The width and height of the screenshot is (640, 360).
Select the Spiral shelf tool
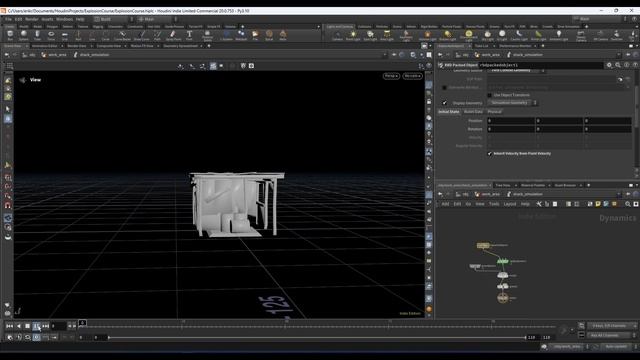pyautogui.click(x=269, y=36)
